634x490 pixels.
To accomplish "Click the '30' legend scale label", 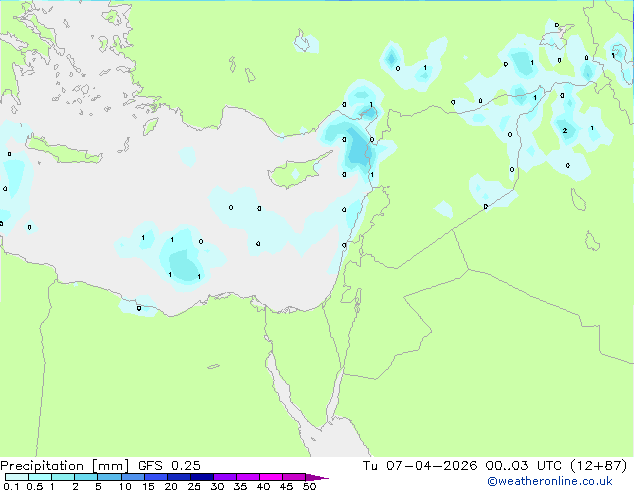I will pos(217,486).
